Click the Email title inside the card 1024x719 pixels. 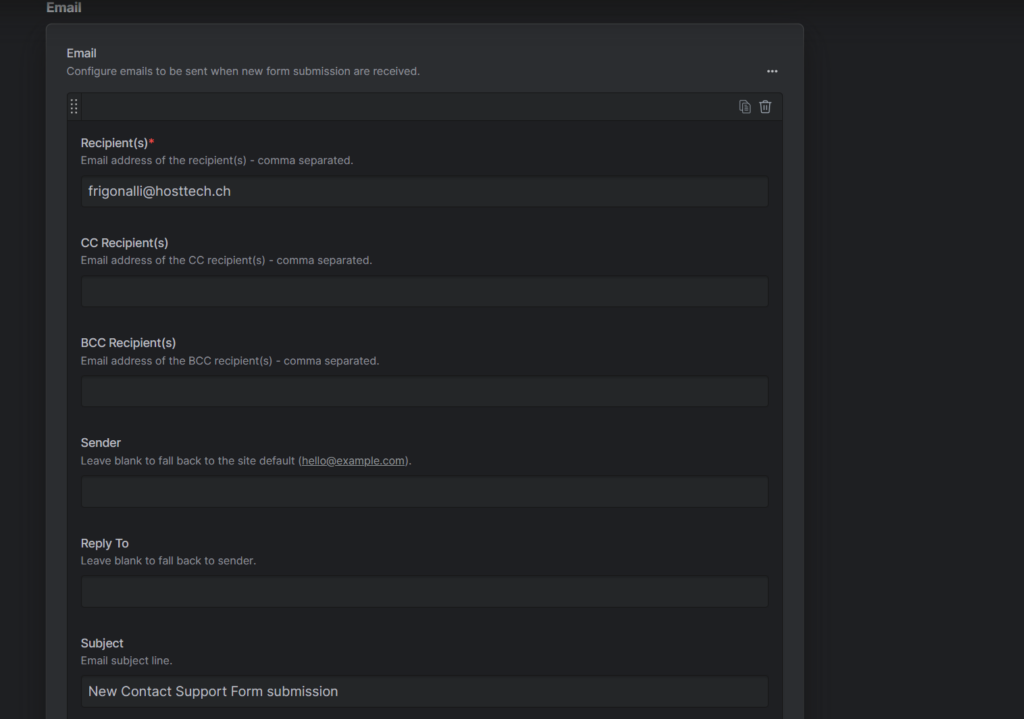82,53
